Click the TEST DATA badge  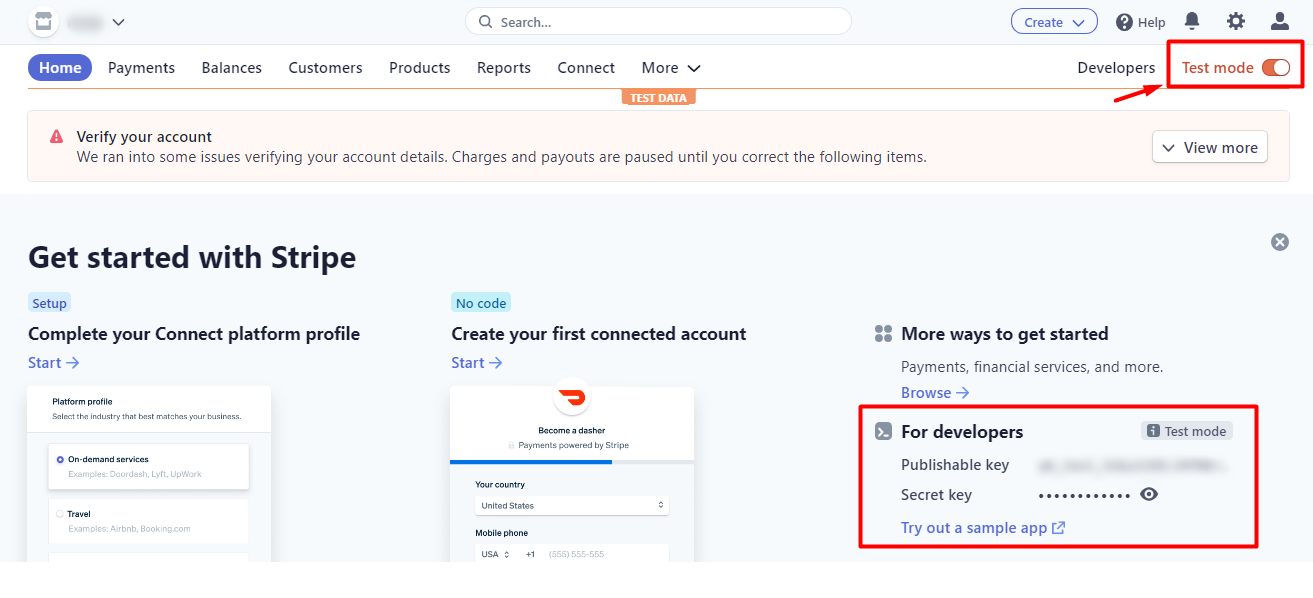click(658, 98)
